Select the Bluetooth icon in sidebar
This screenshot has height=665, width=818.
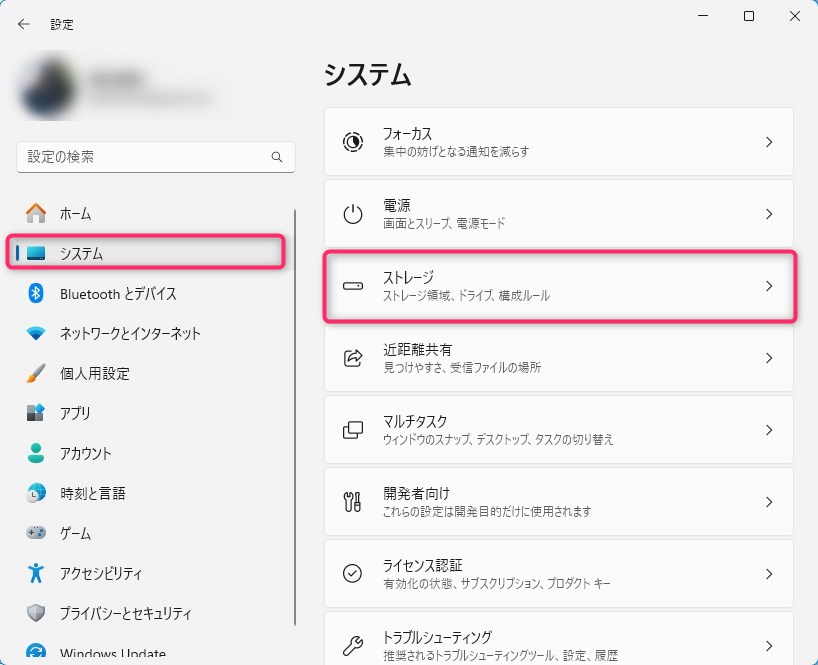coord(36,293)
